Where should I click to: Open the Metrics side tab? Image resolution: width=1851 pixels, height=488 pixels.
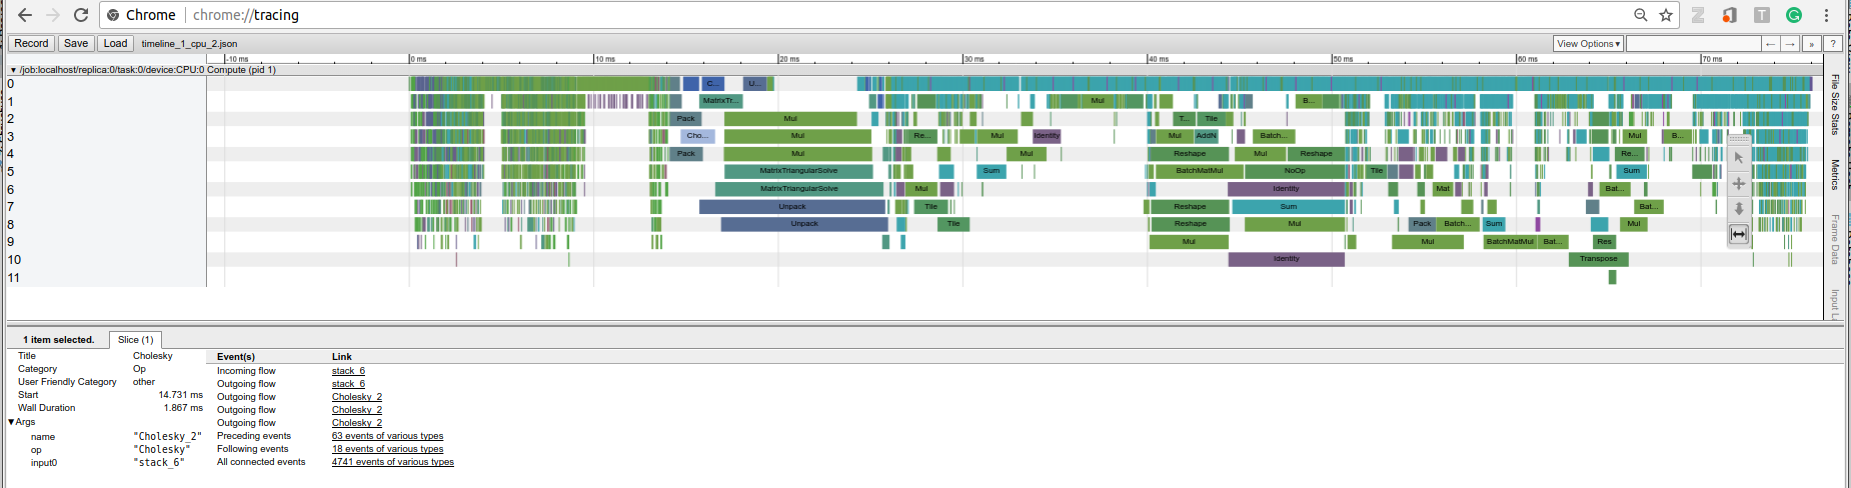point(1835,174)
